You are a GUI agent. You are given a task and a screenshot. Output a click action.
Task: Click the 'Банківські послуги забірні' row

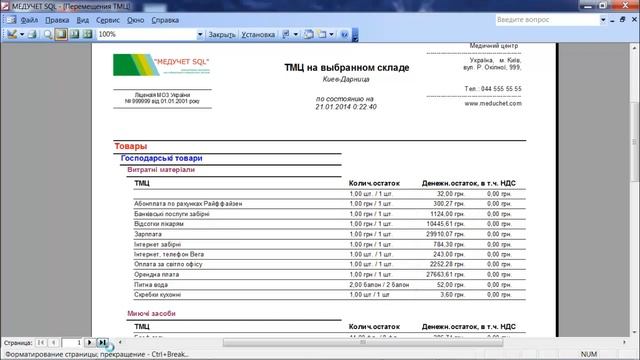pyautogui.click(x=329, y=214)
